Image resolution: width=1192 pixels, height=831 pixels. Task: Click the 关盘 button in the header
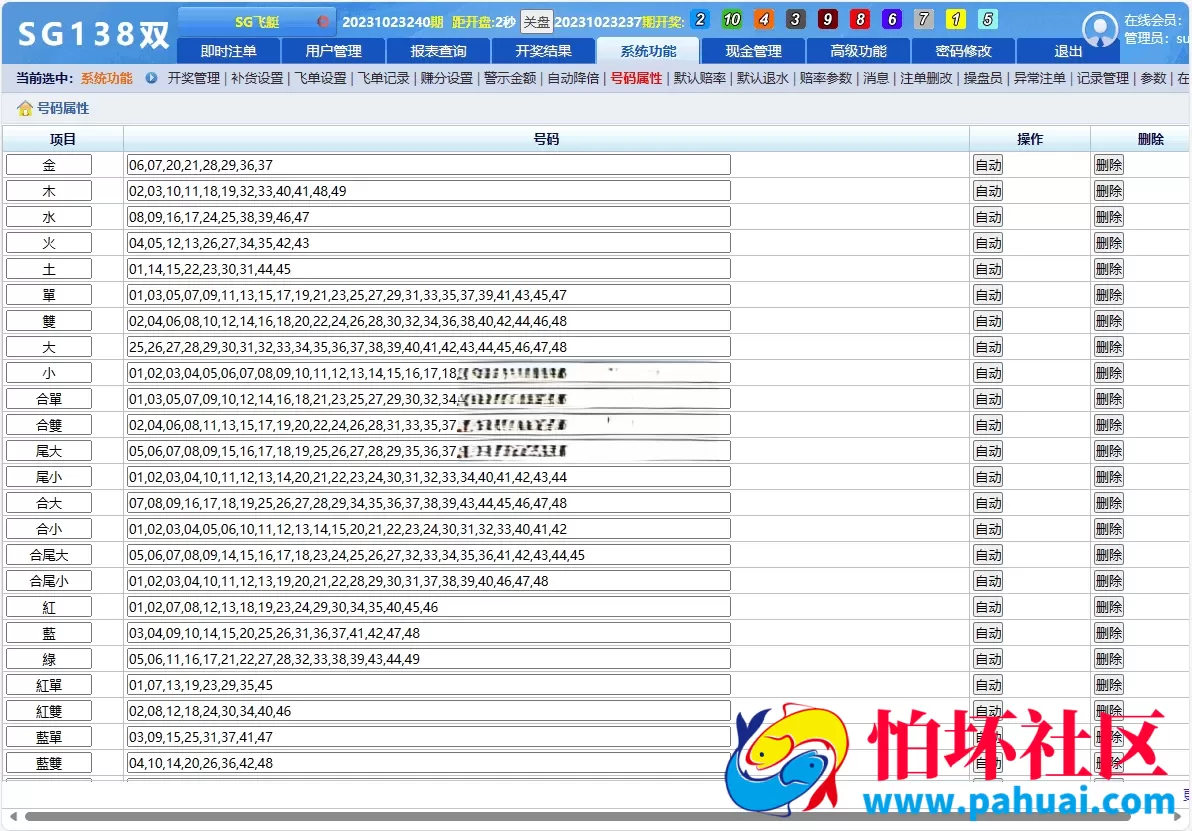pos(537,21)
